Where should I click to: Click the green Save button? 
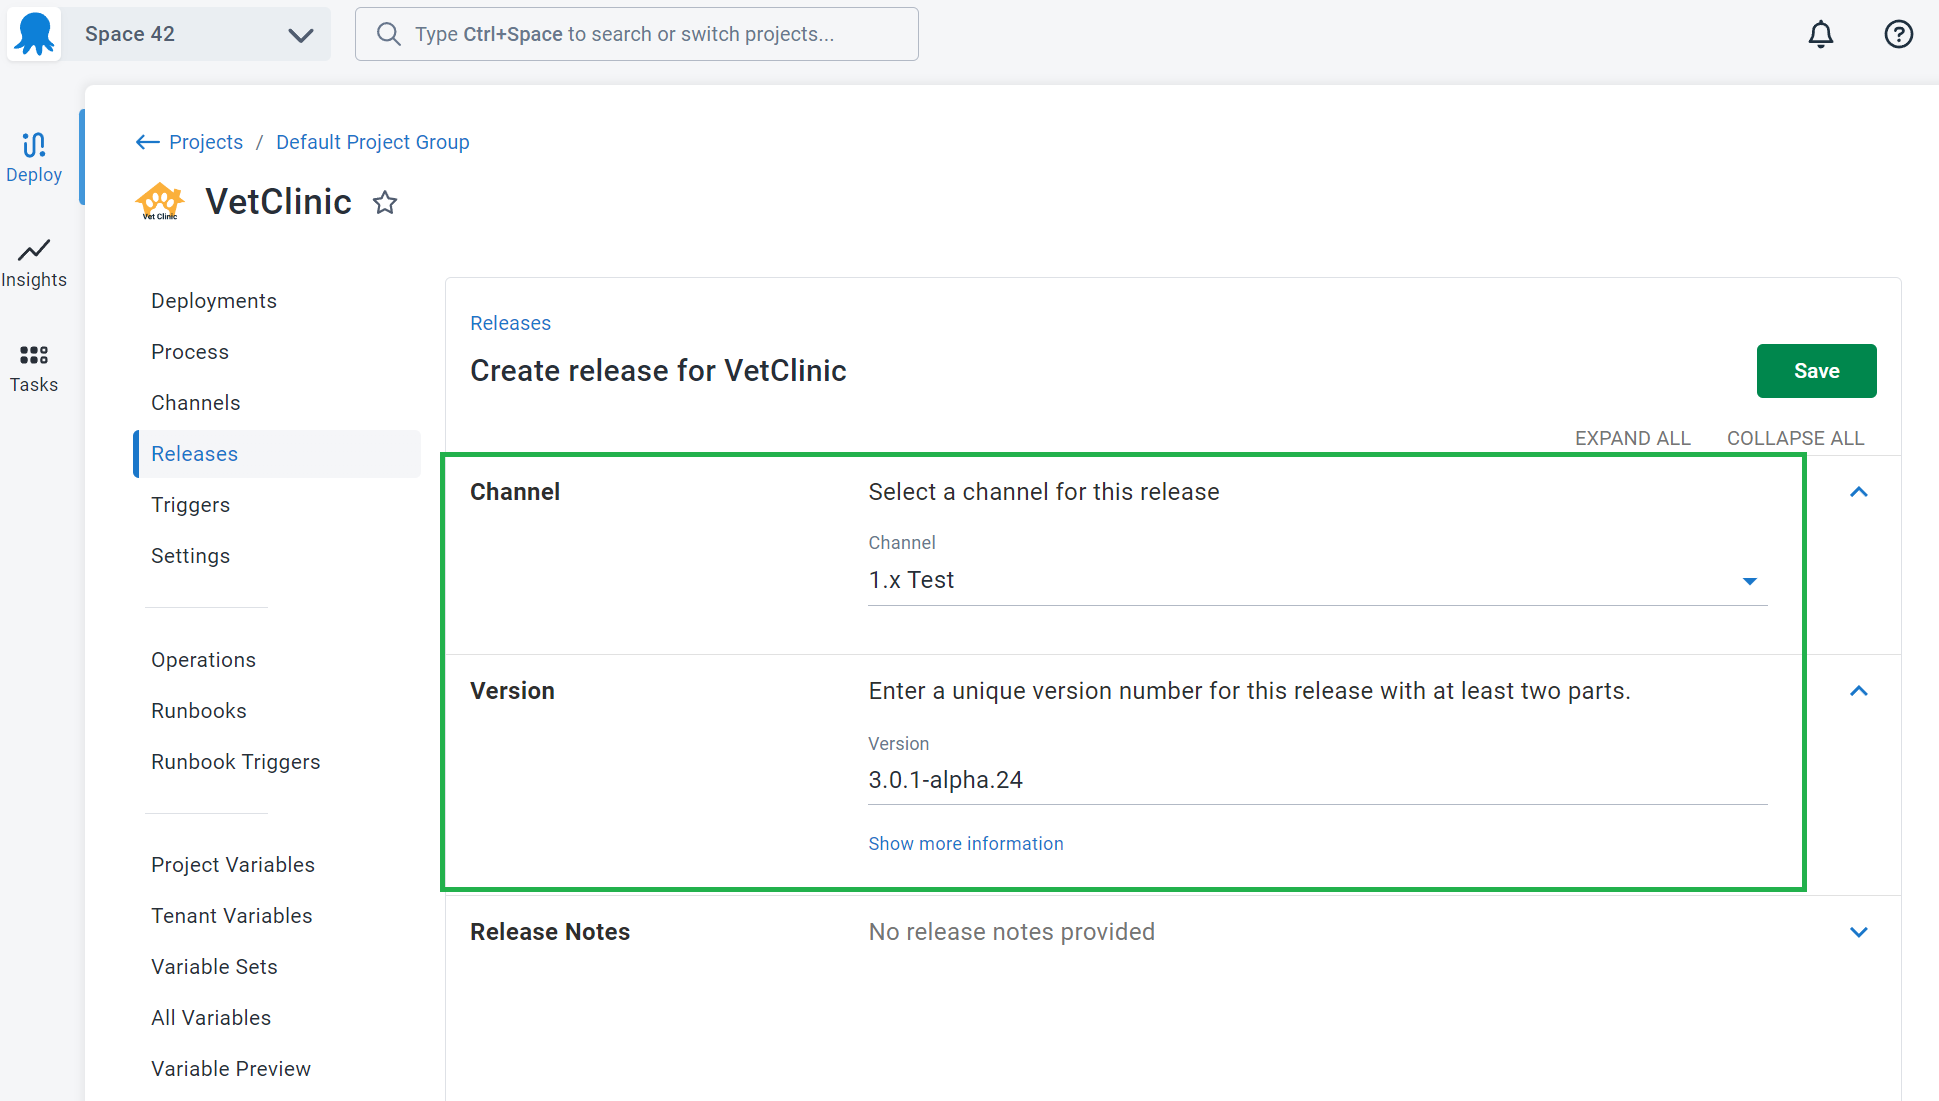point(1816,371)
